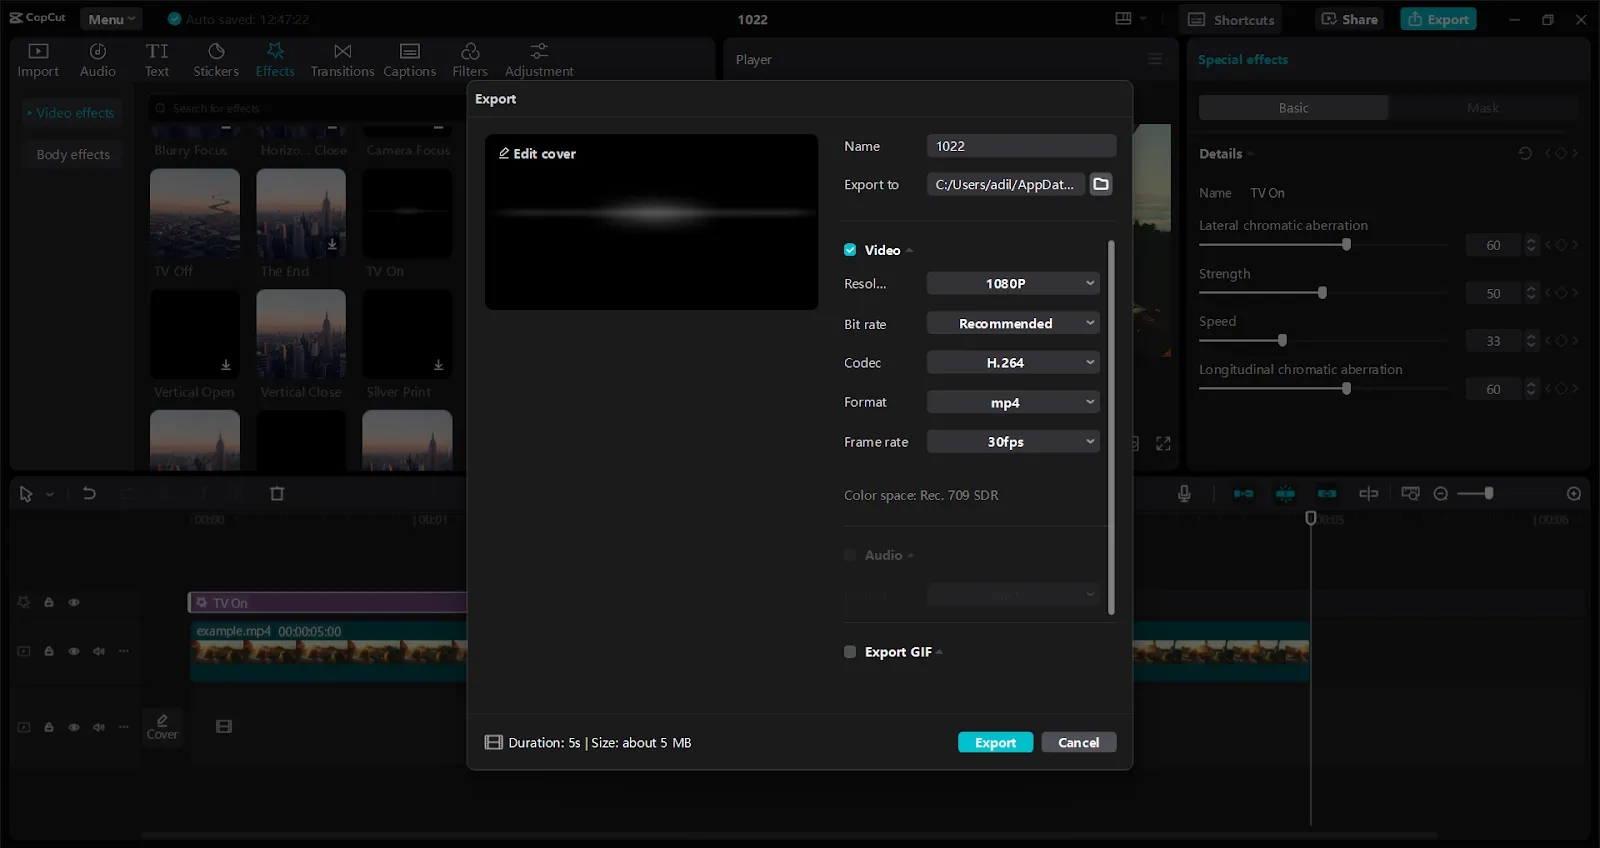This screenshot has width=1600, height=848.
Task: Click the Strength slider handle
Action: [x=1322, y=293]
